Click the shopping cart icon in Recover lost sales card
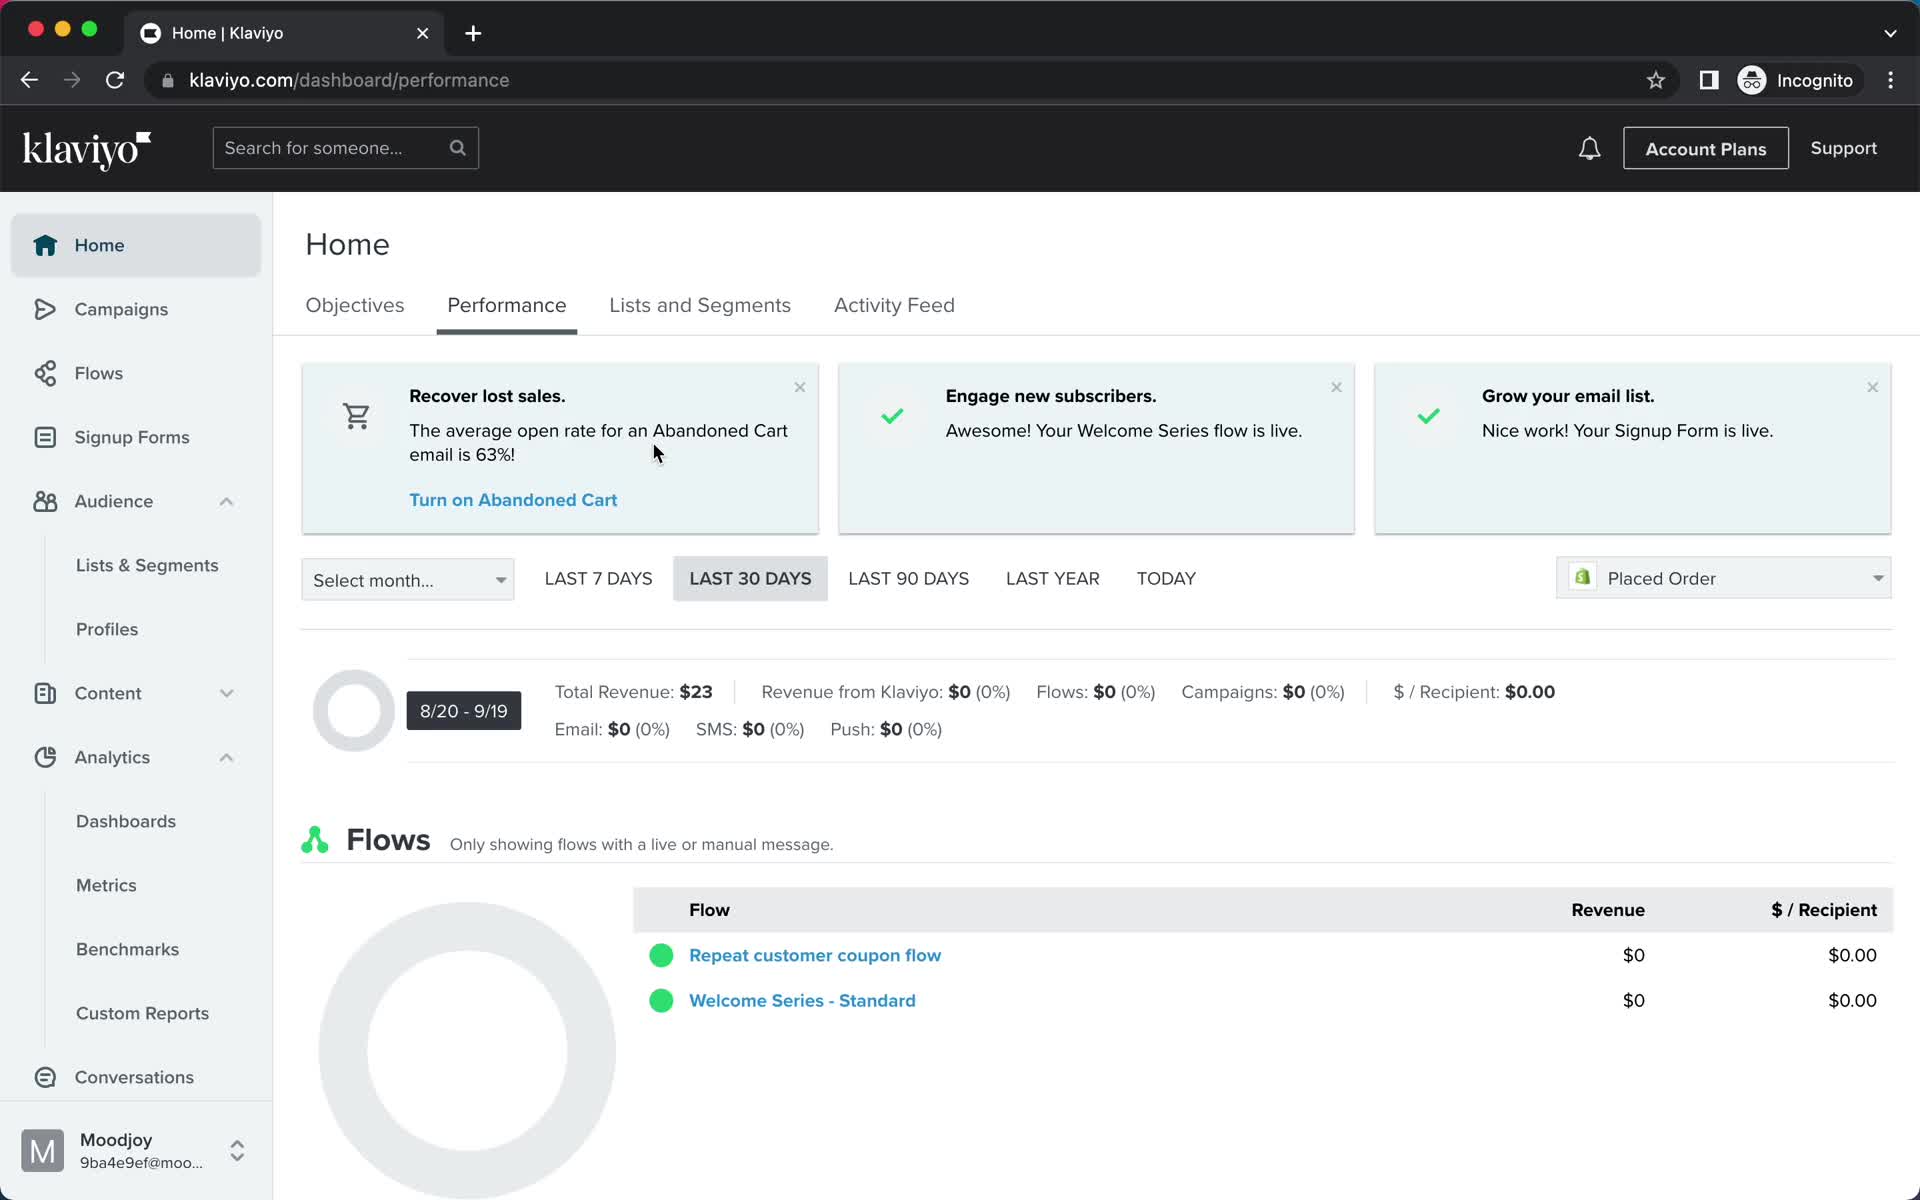1920x1200 pixels. coord(357,416)
